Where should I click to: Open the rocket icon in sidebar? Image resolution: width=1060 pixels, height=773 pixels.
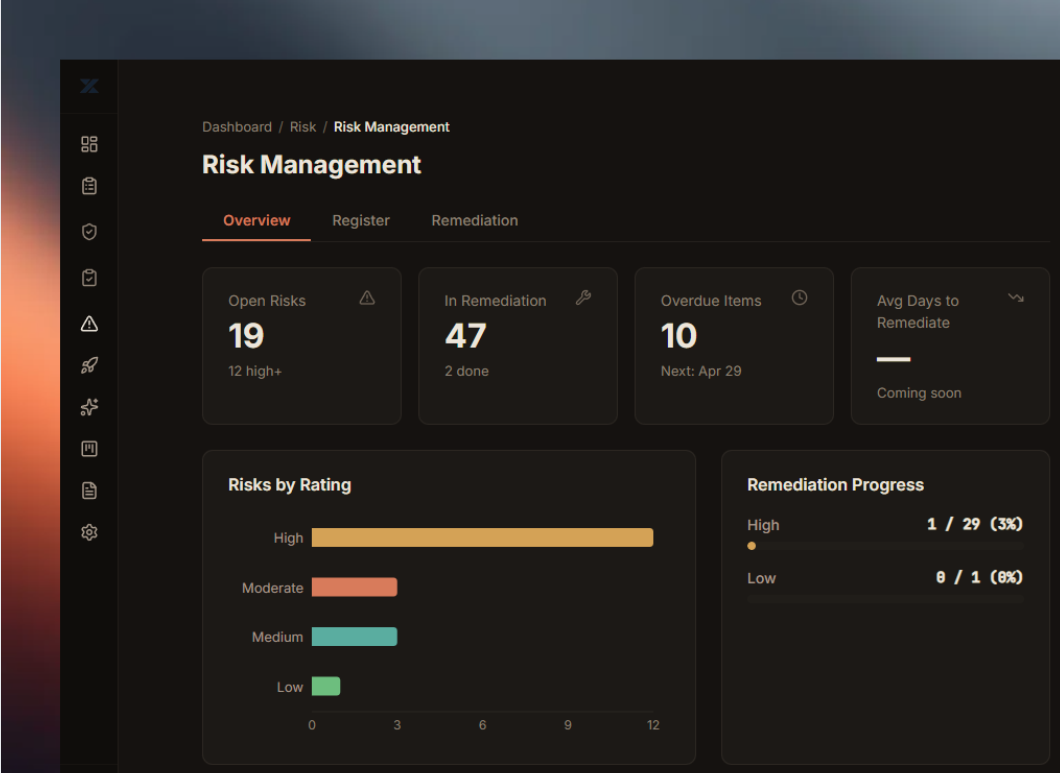point(89,366)
